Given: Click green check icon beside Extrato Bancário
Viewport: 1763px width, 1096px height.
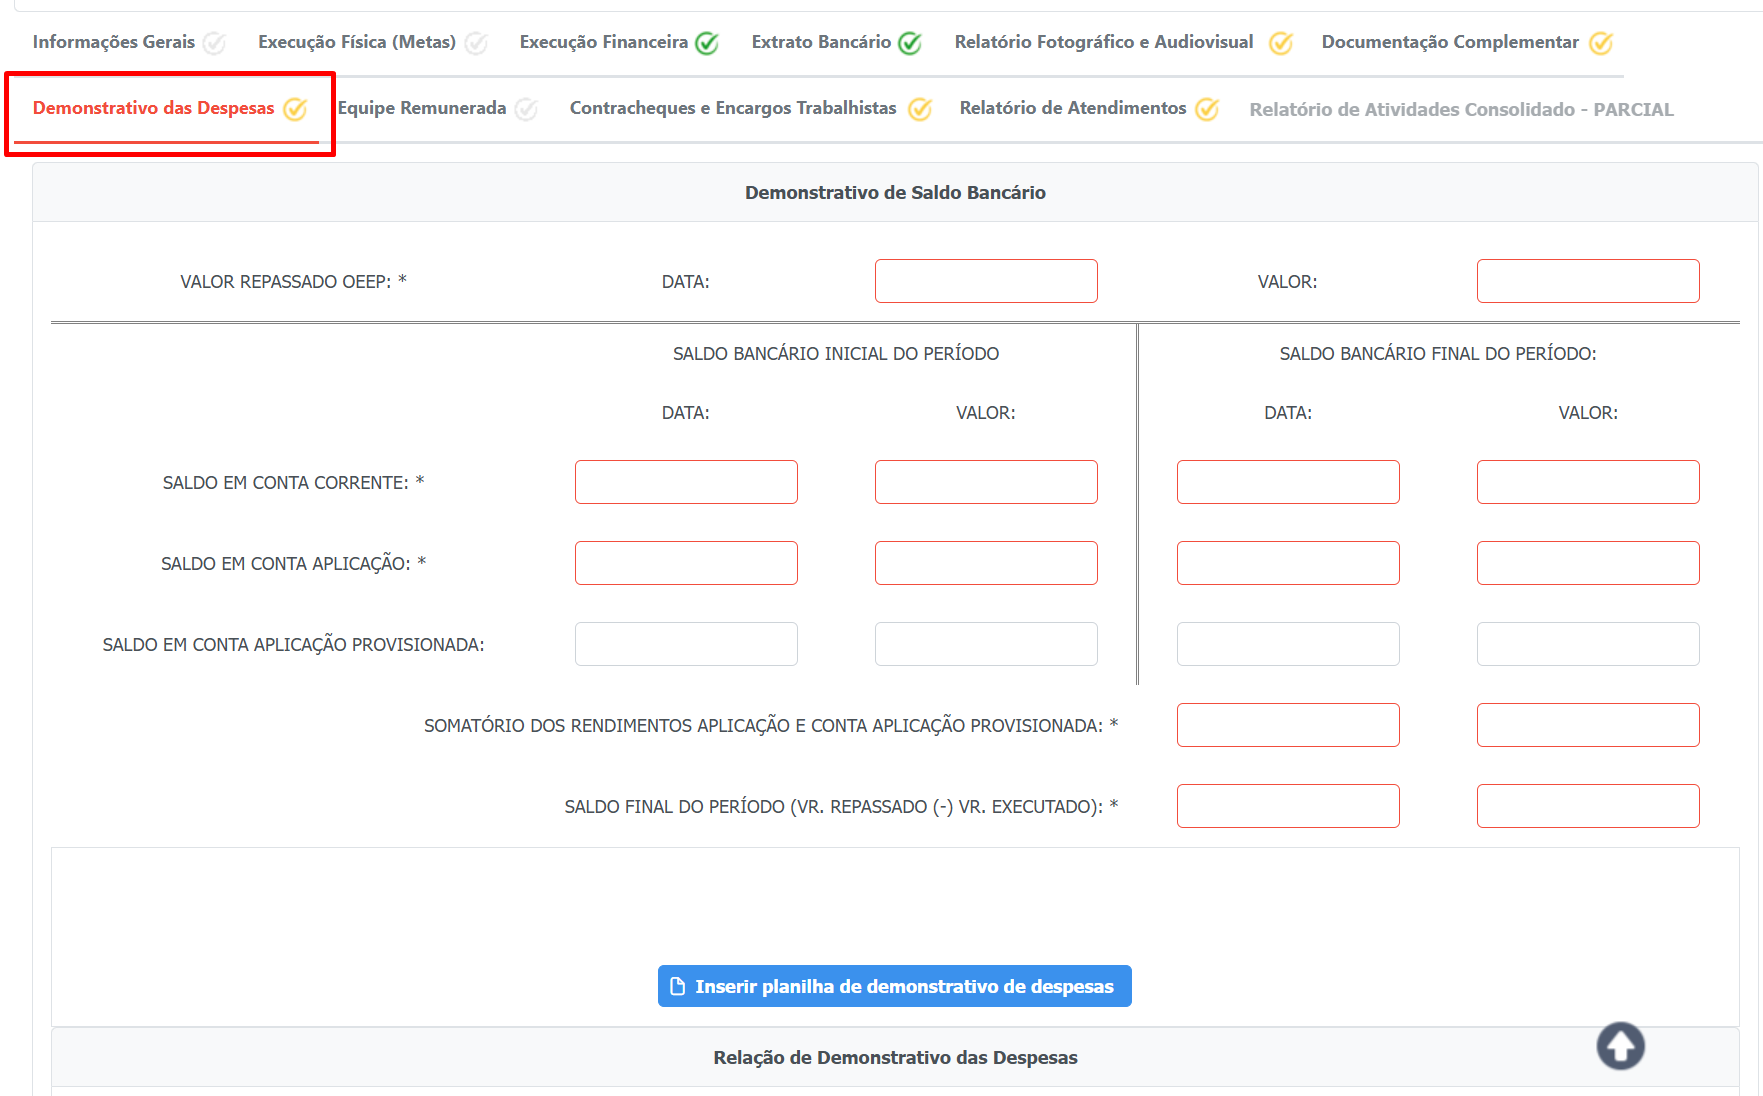Looking at the screenshot, I should coord(909,43).
